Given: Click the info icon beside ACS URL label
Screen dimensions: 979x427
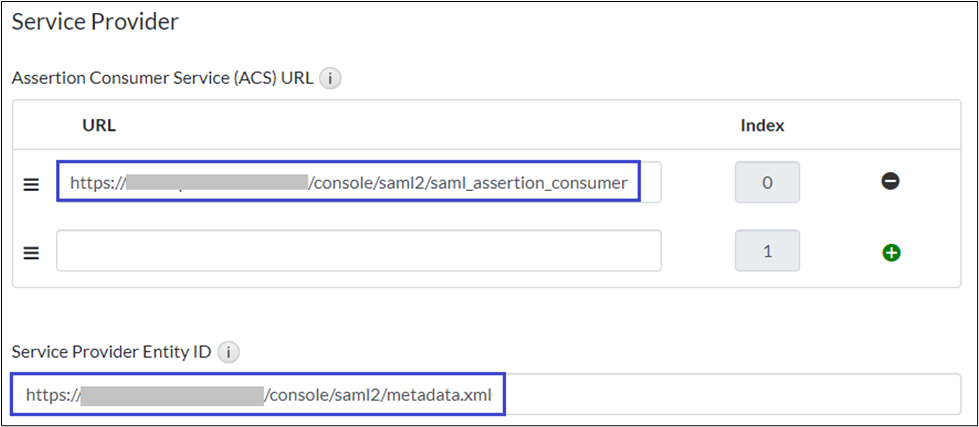Looking at the screenshot, I should click(x=330, y=78).
